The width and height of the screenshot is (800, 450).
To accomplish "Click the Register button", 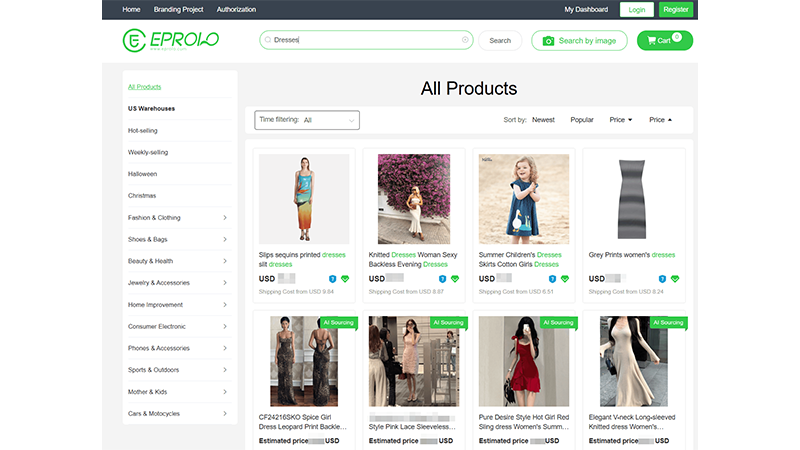I will (676, 9).
